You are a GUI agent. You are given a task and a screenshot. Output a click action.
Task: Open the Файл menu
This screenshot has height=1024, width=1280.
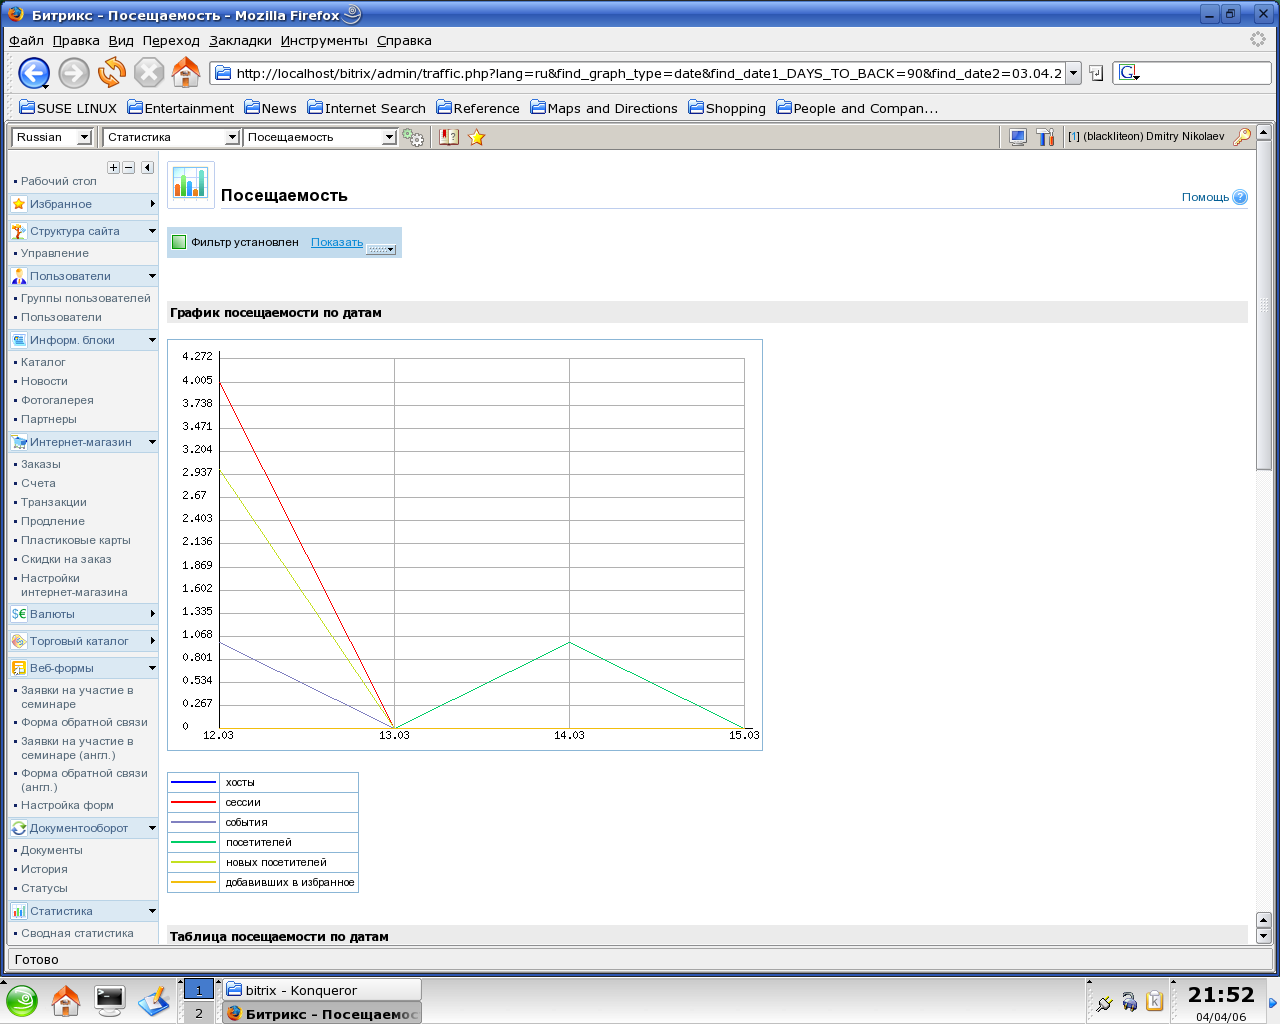[26, 41]
